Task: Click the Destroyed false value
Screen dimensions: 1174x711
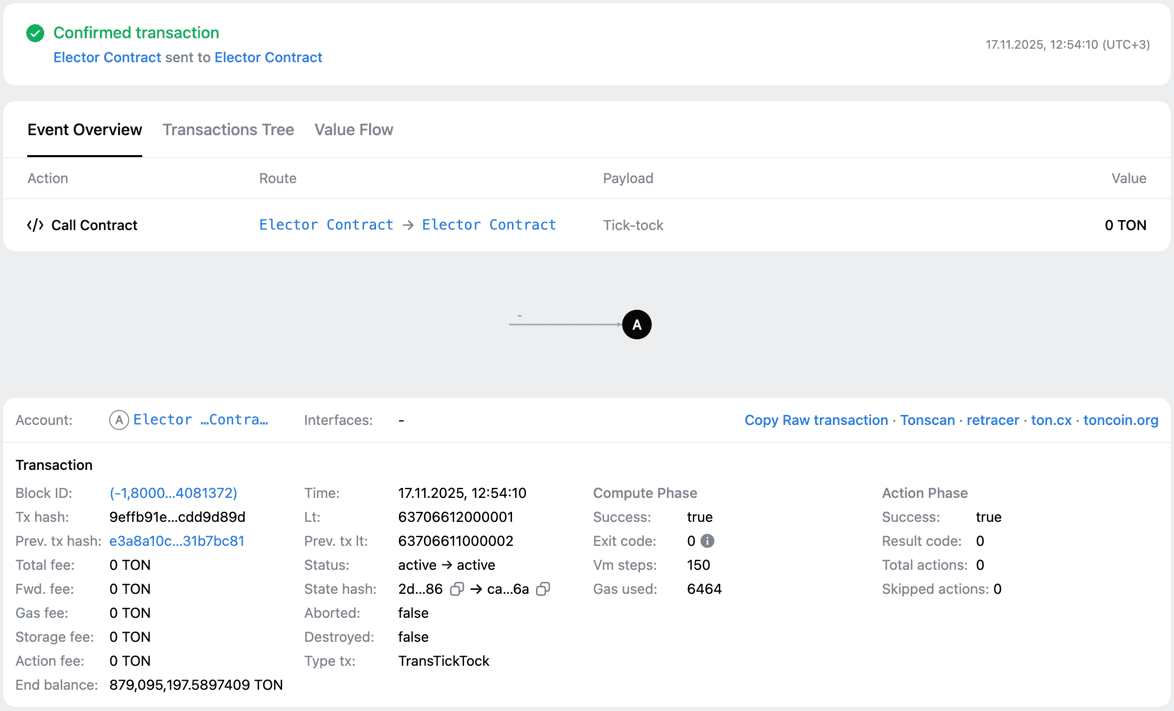Action: (413, 637)
